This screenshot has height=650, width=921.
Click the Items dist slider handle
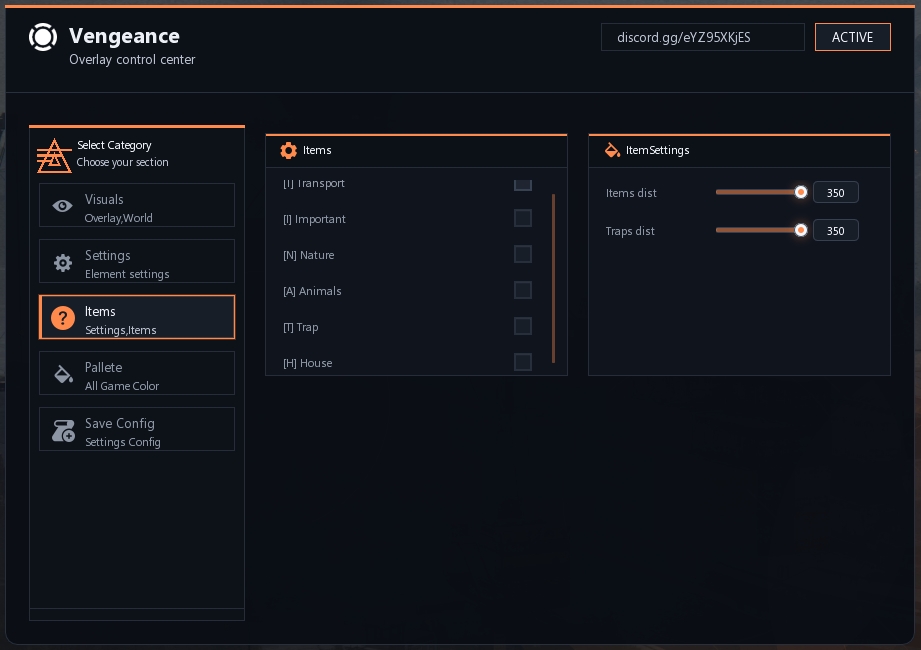tap(801, 192)
